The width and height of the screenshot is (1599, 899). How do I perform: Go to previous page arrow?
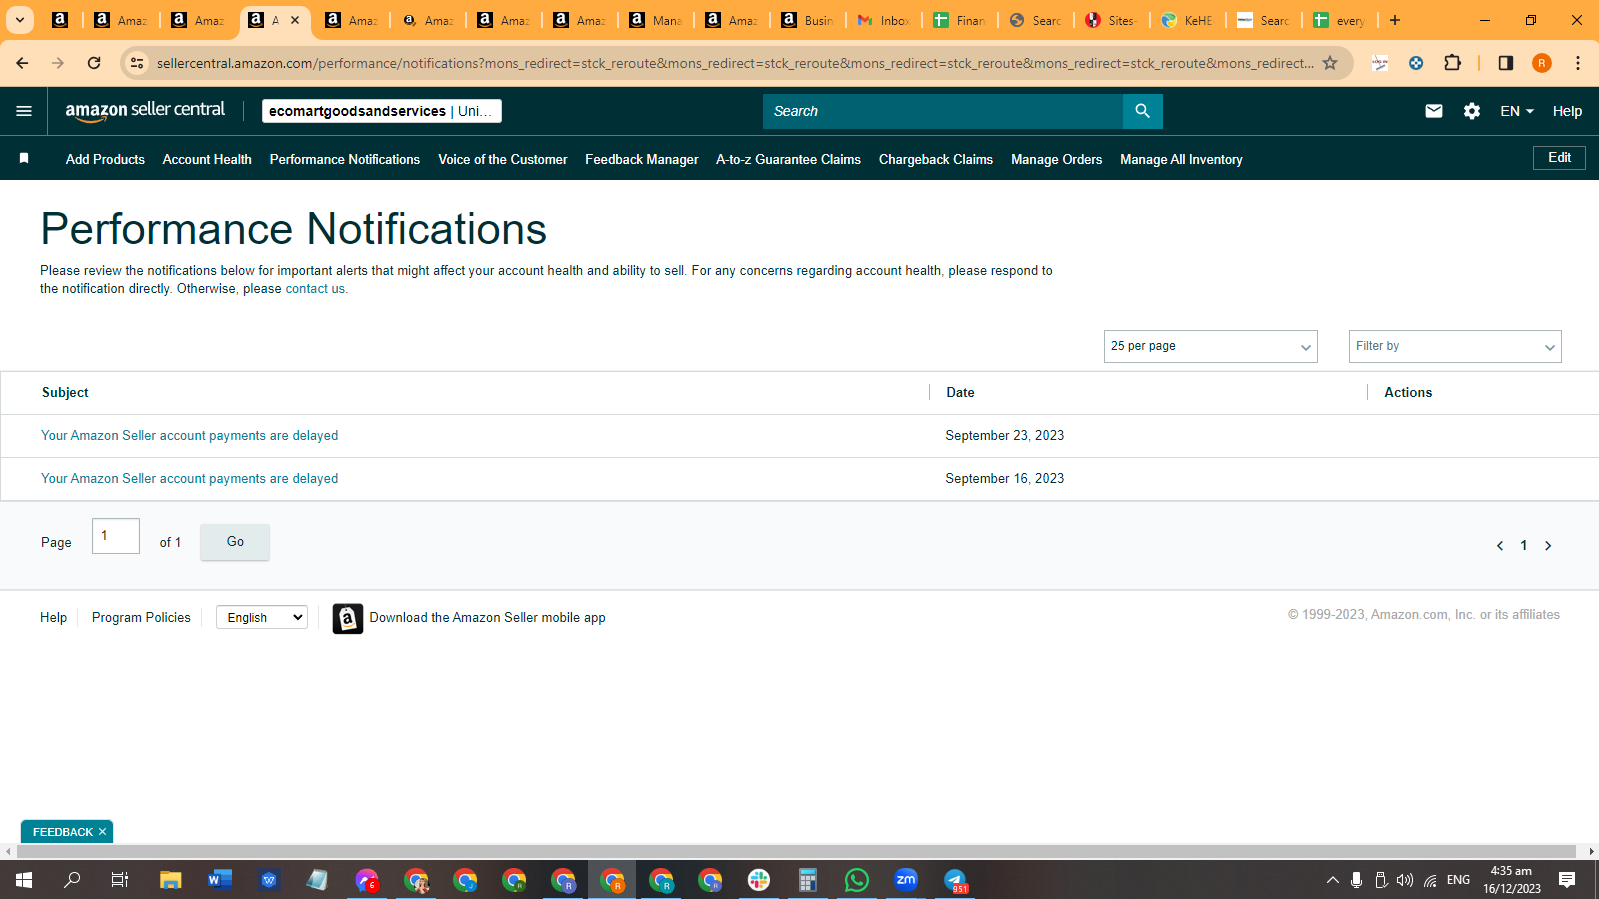tap(1499, 546)
